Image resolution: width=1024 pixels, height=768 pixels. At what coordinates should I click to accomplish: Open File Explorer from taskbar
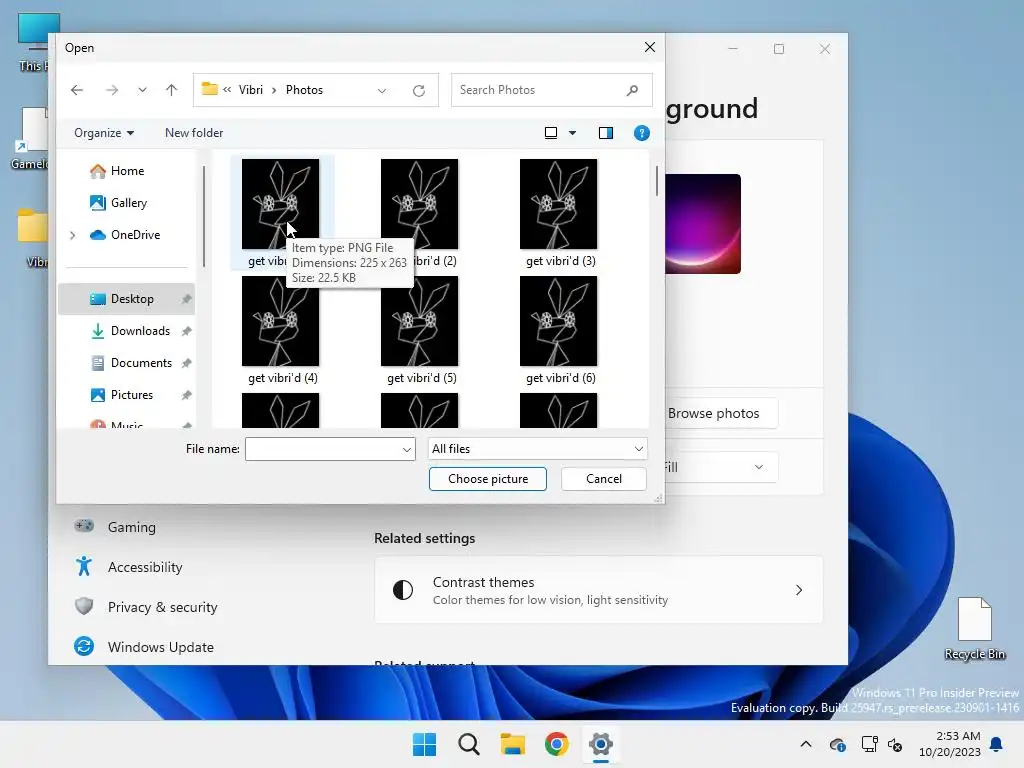pyautogui.click(x=513, y=744)
